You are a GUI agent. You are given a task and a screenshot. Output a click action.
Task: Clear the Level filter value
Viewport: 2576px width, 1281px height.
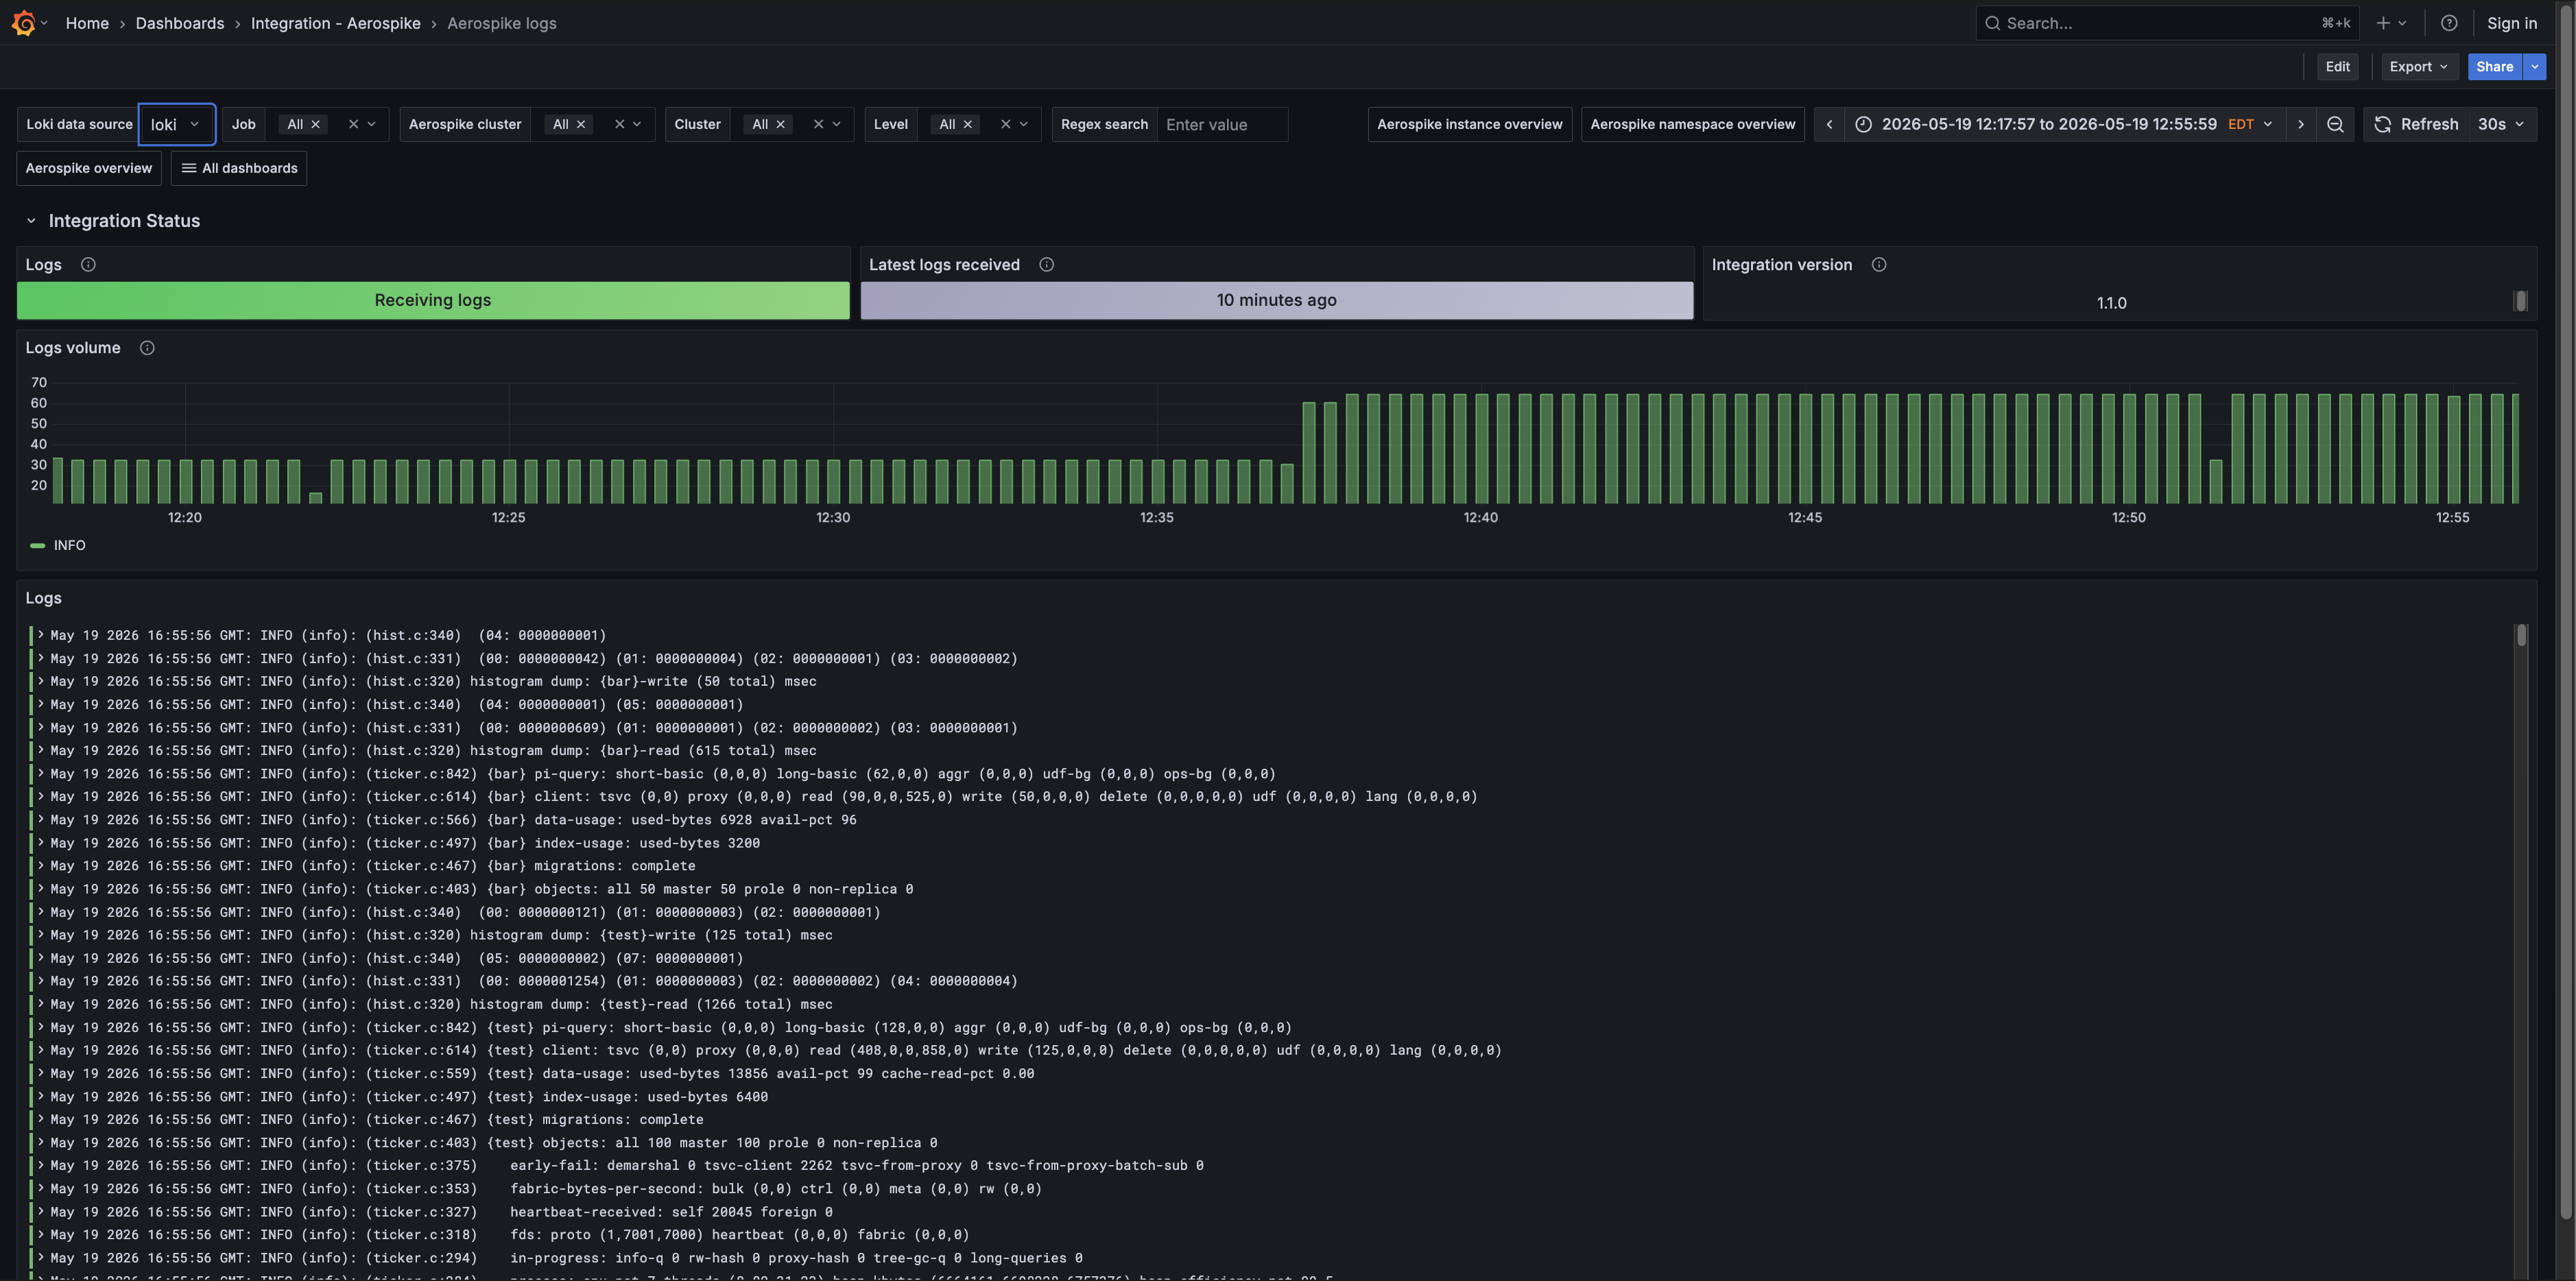(1005, 124)
